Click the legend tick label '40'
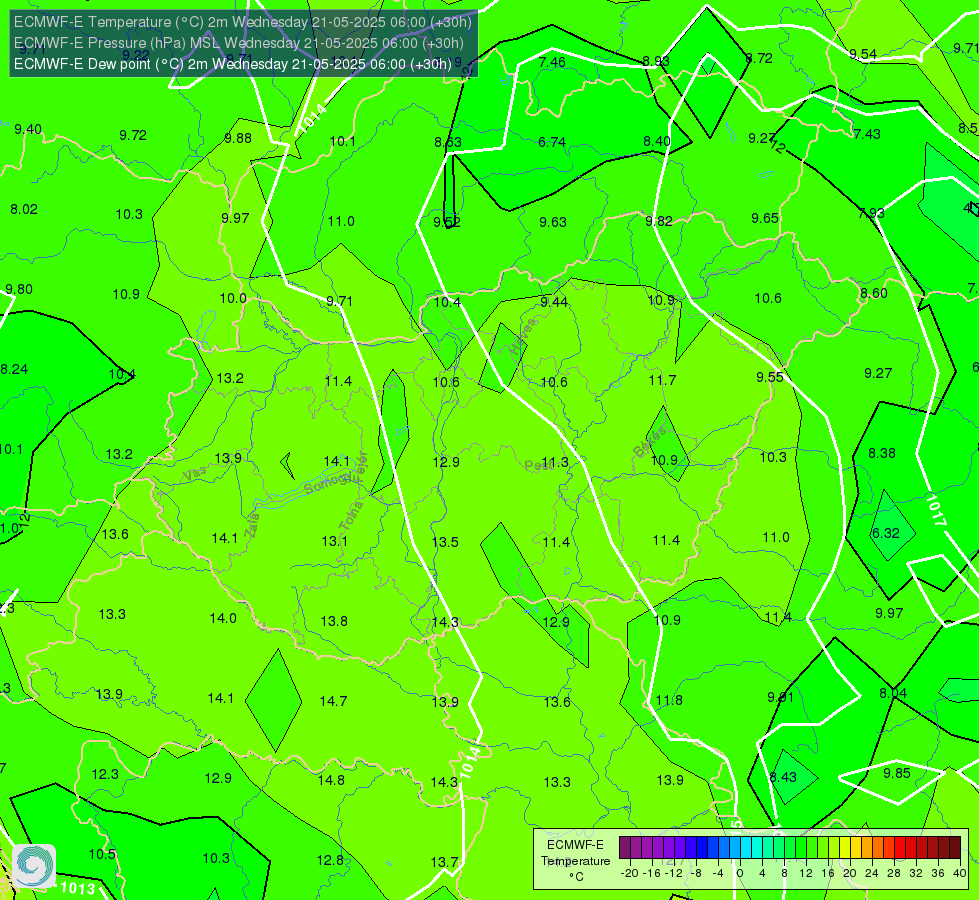Viewport: 979px width, 900px height. coord(960,873)
